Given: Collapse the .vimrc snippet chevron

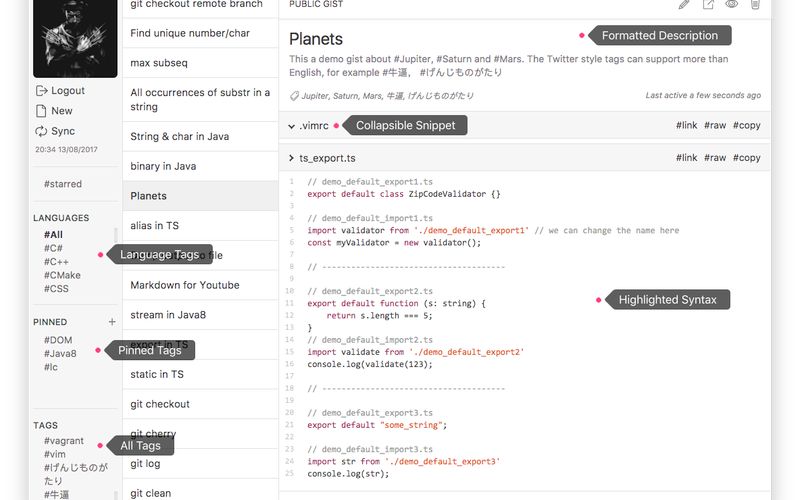Looking at the screenshot, I should [291, 126].
